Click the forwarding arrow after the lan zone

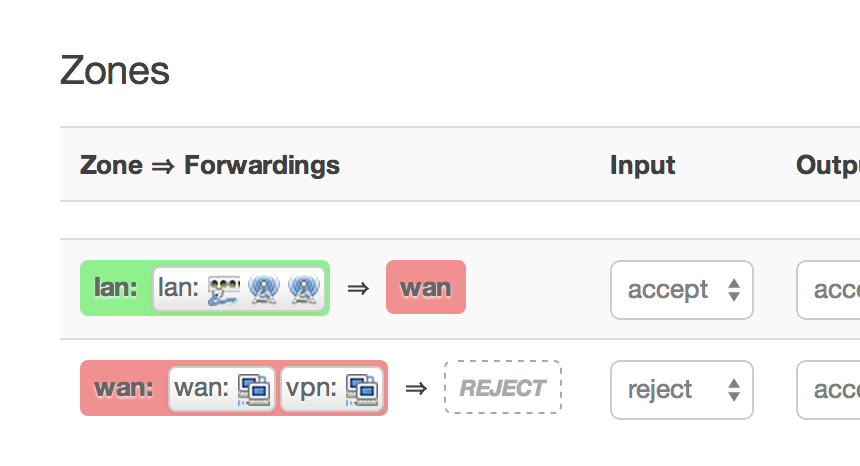[x=358, y=289]
